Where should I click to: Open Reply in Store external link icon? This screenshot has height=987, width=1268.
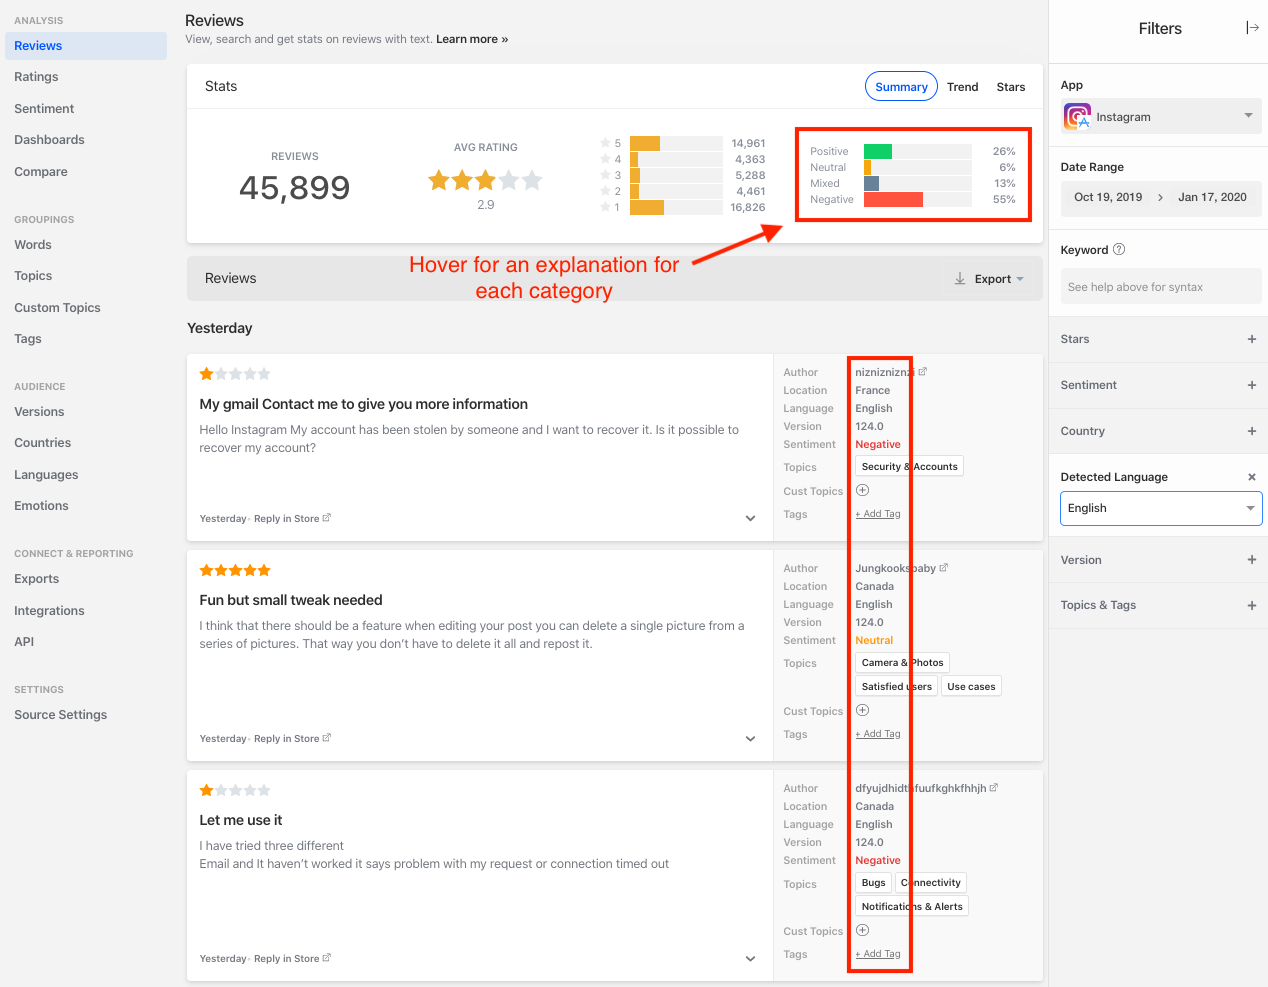pyautogui.click(x=328, y=518)
